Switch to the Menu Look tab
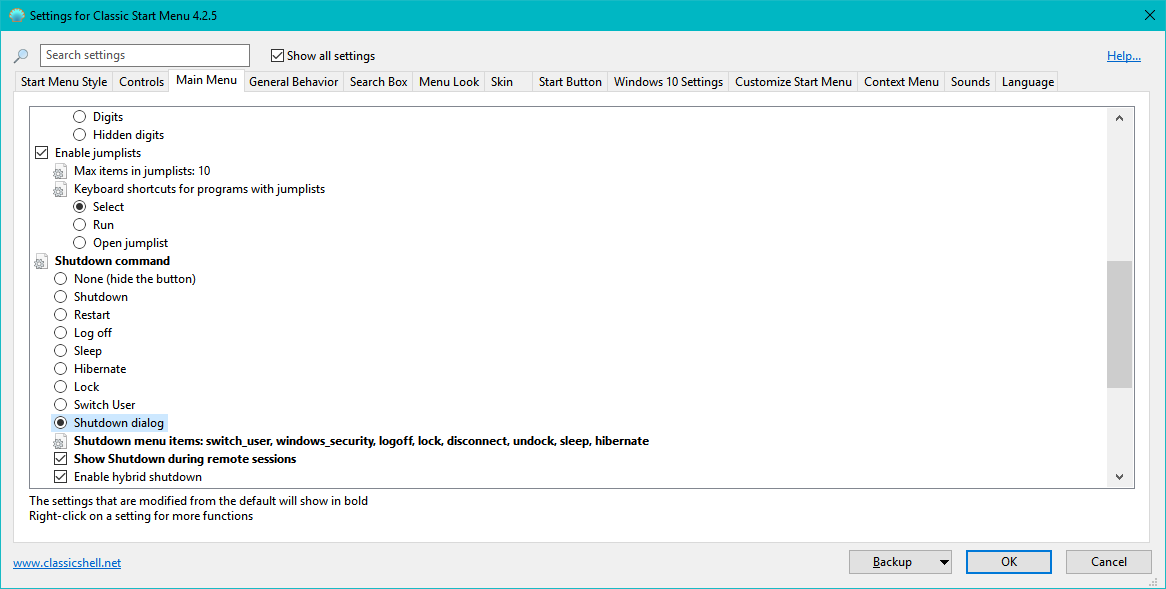The width and height of the screenshot is (1166, 589). point(449,82)
